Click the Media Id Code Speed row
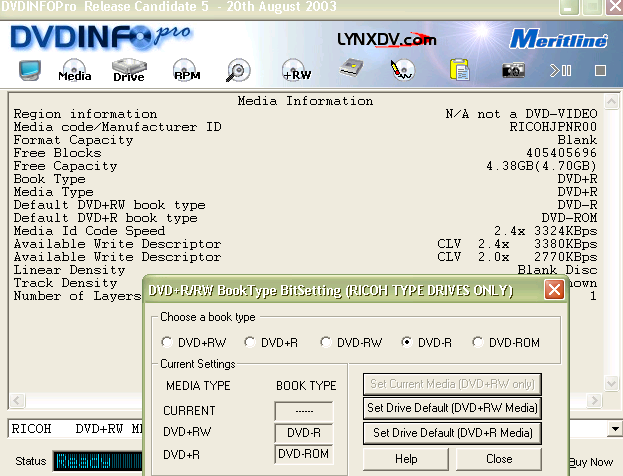 pos(305,231)
